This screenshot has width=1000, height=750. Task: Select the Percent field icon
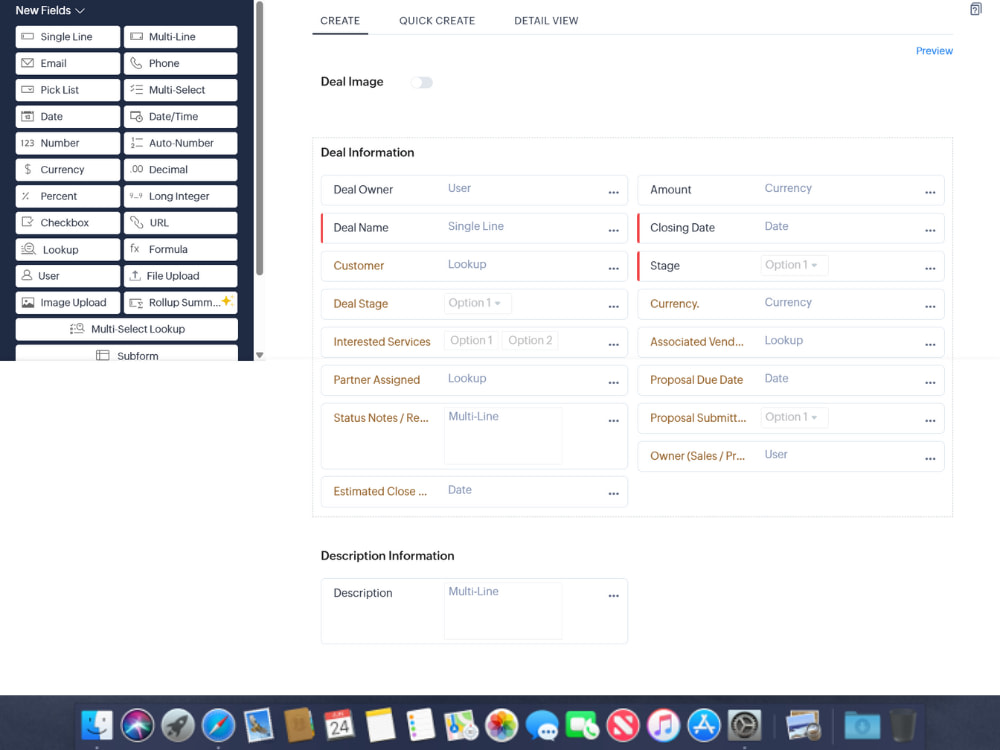26,196
